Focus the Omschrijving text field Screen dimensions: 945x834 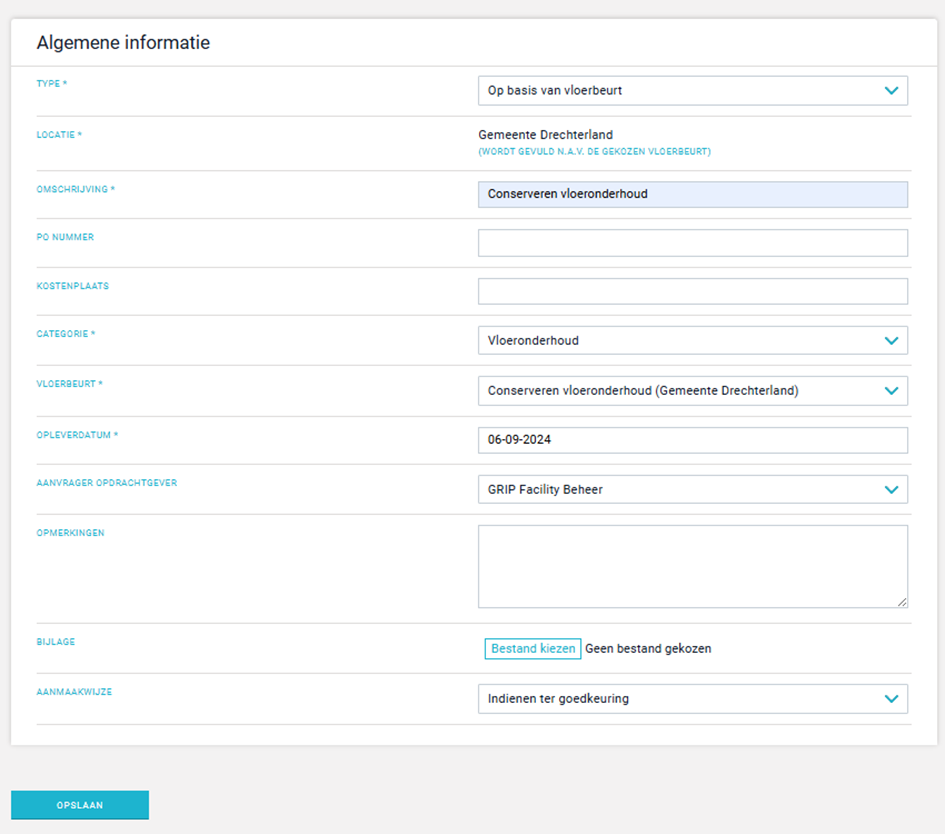pyautogui.click(x=692, y=194)
